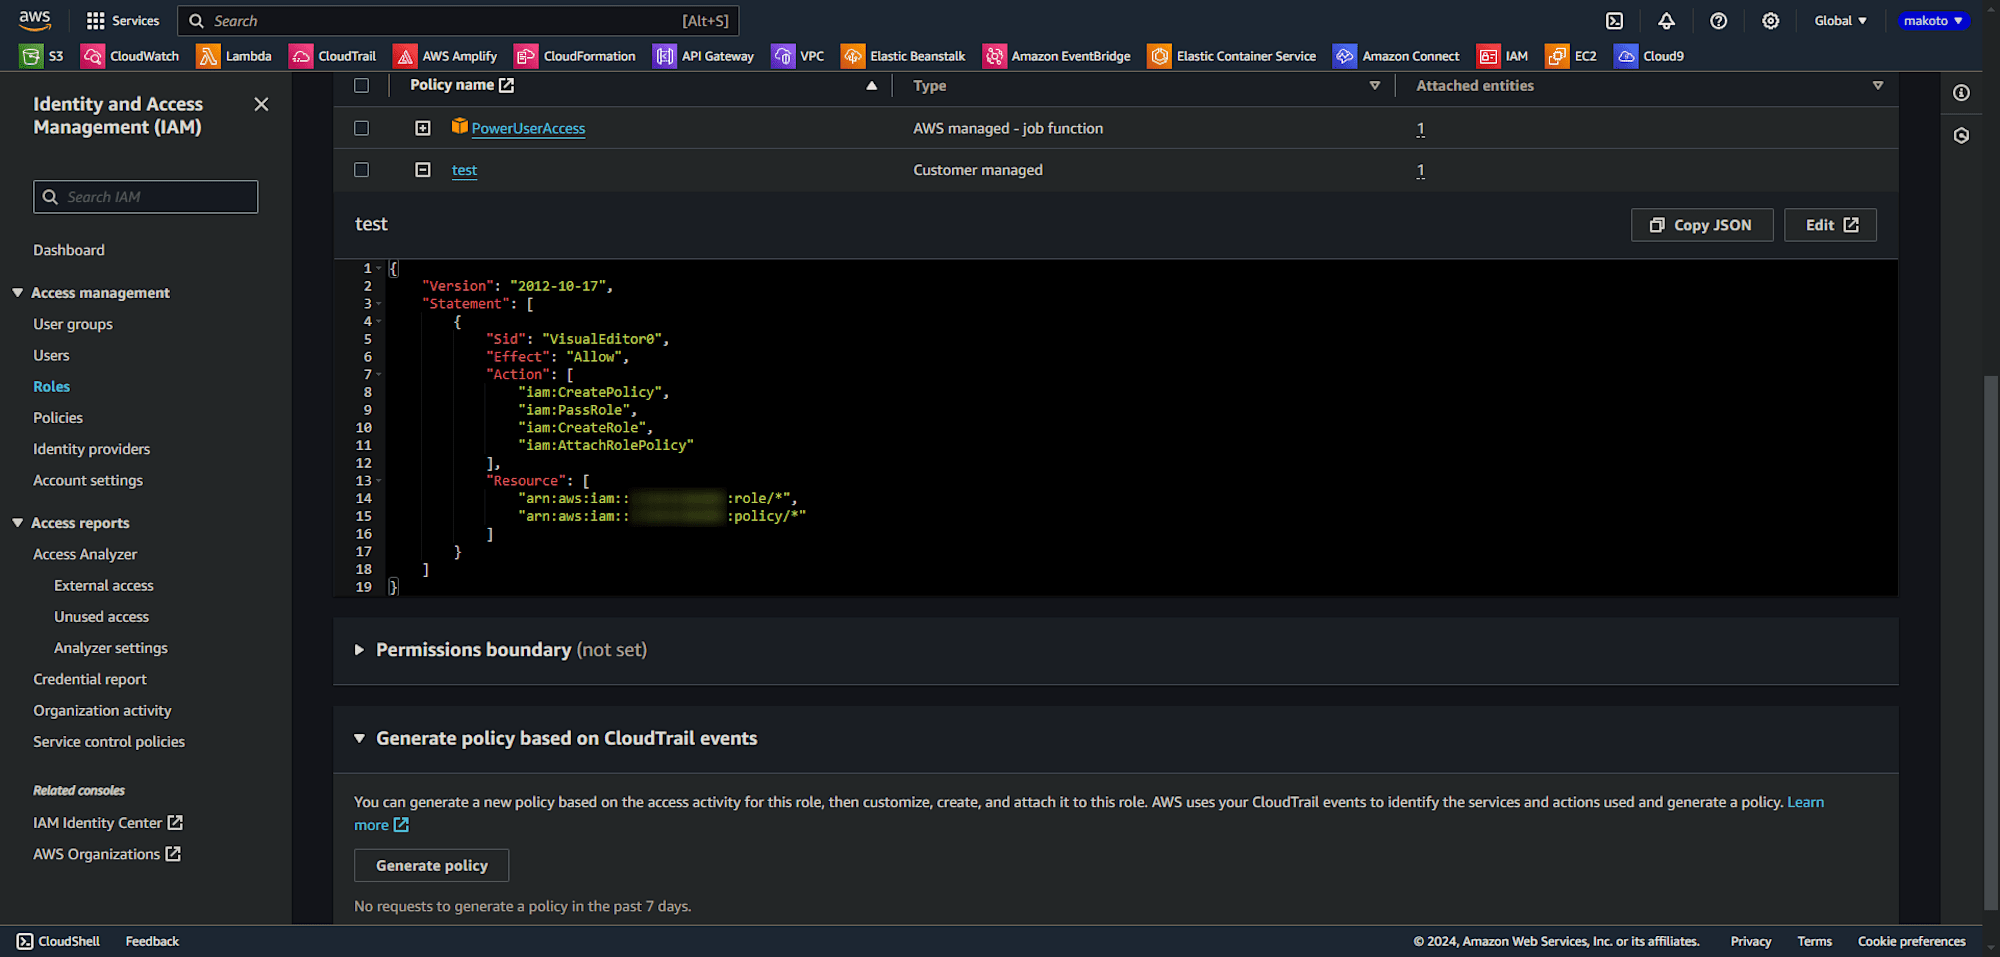This screenshot has width=2000, height=957.
Task: Open the S3 favorite shortcut
Action: click(x=42, y=56)
